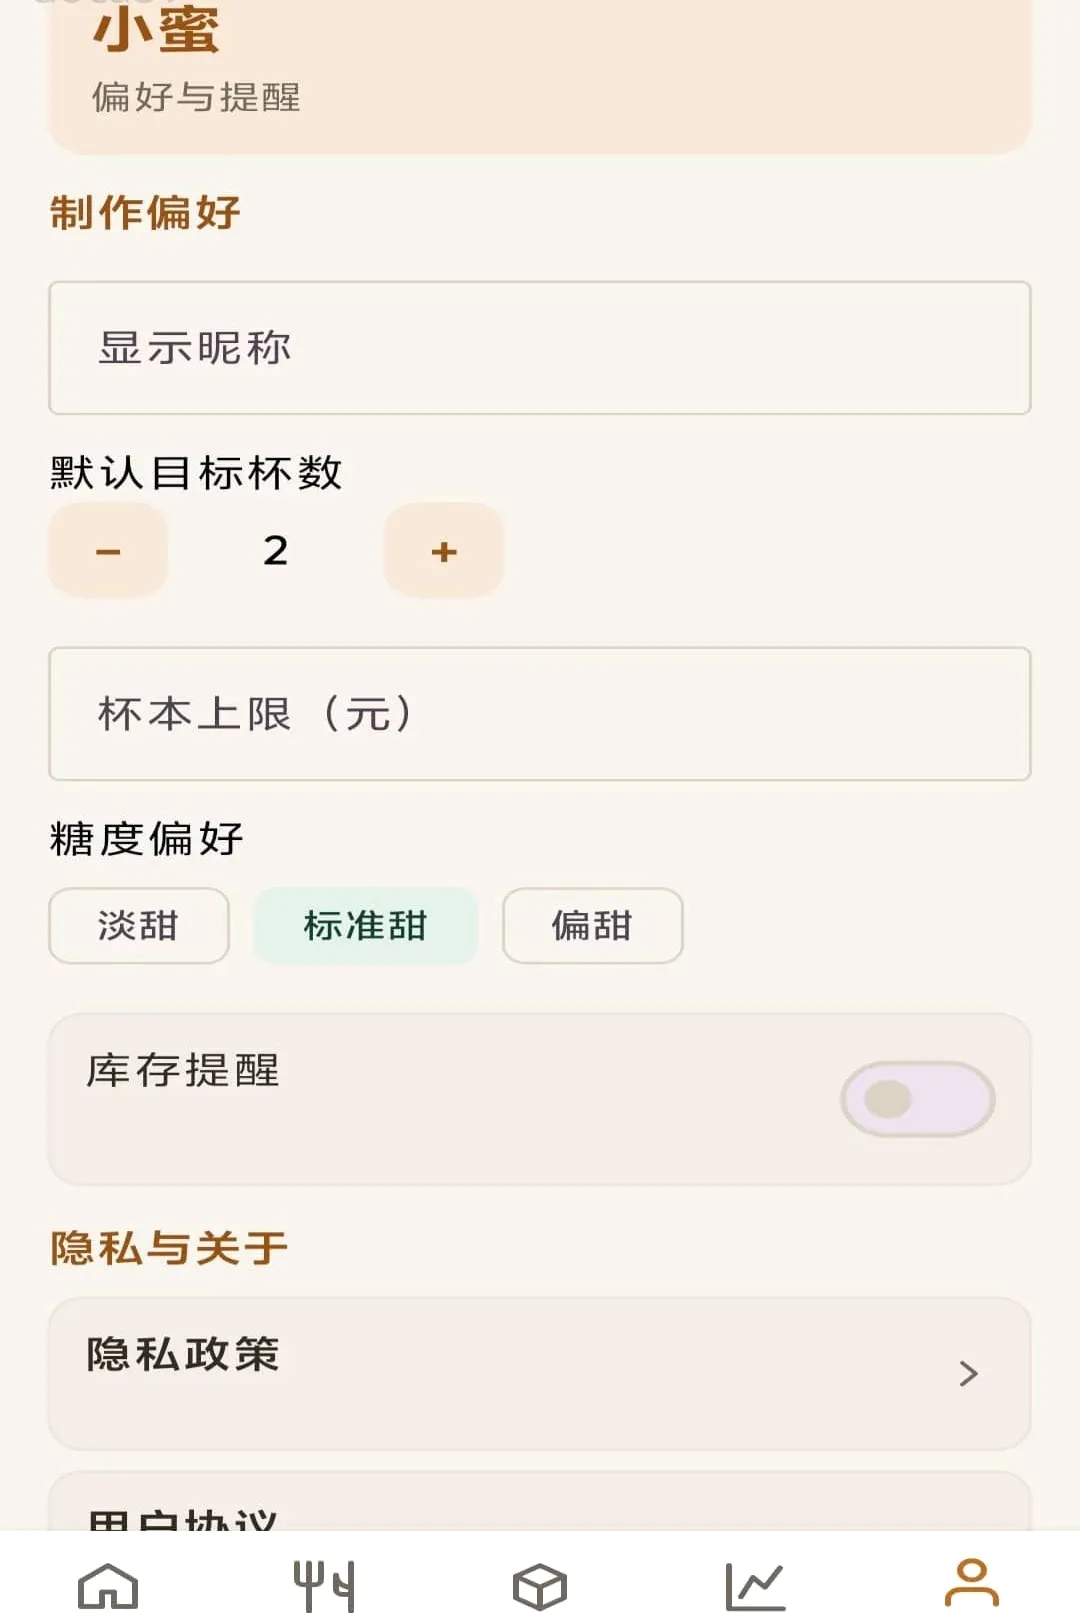Open the home tab icon
The height and width of the screenshot is (1613, 1080).
108,1585
